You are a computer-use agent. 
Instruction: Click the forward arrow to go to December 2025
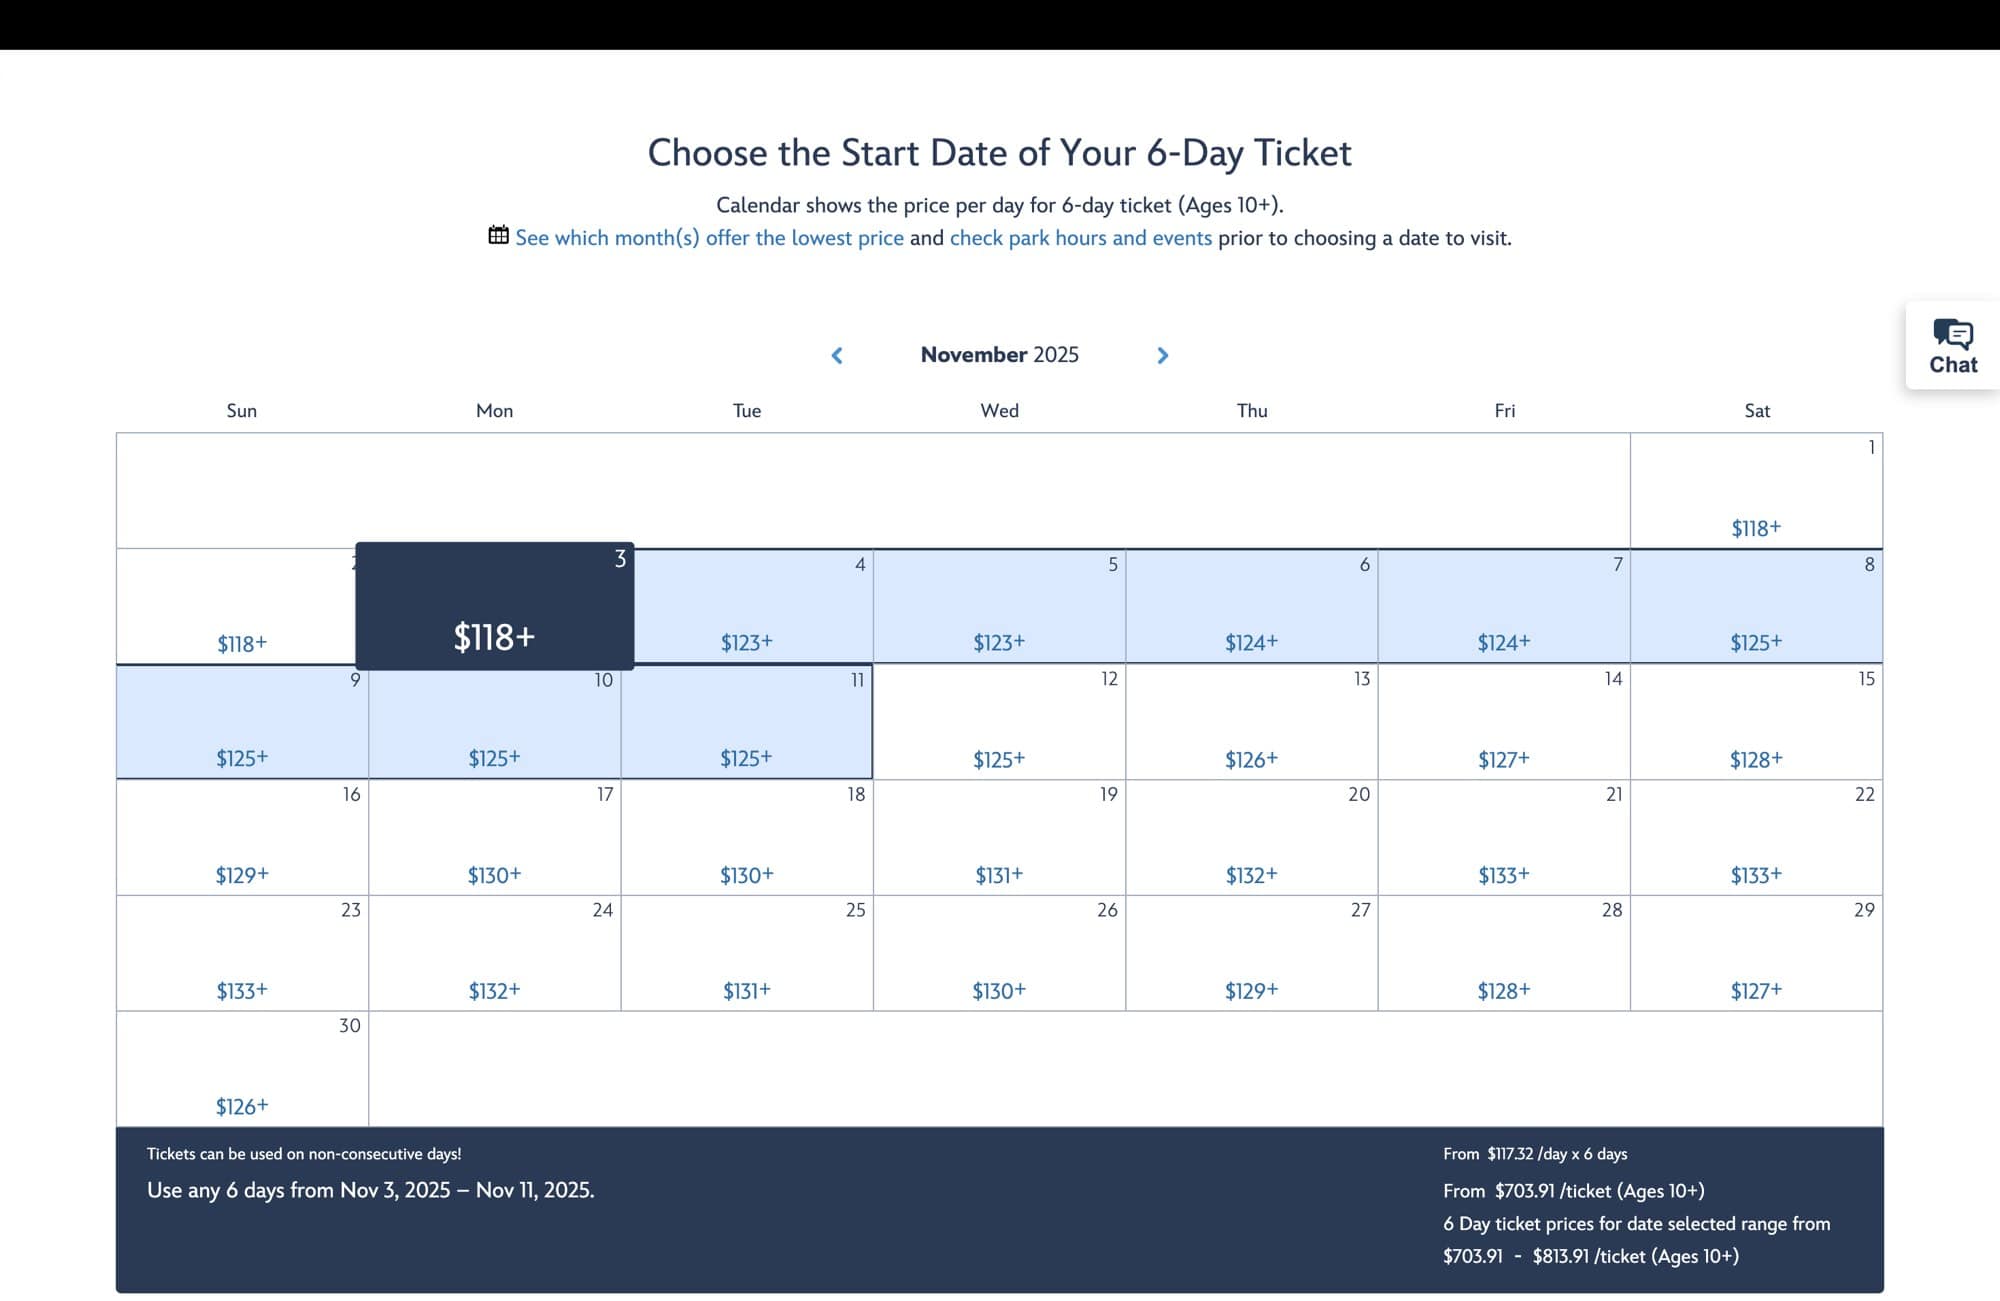pos(1162,353)
